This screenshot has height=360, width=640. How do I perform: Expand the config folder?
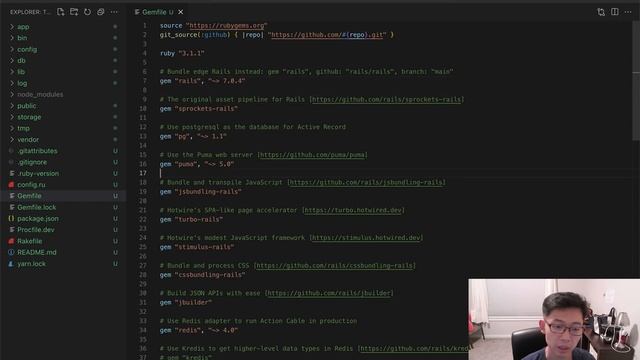click(x=27, y=49)
